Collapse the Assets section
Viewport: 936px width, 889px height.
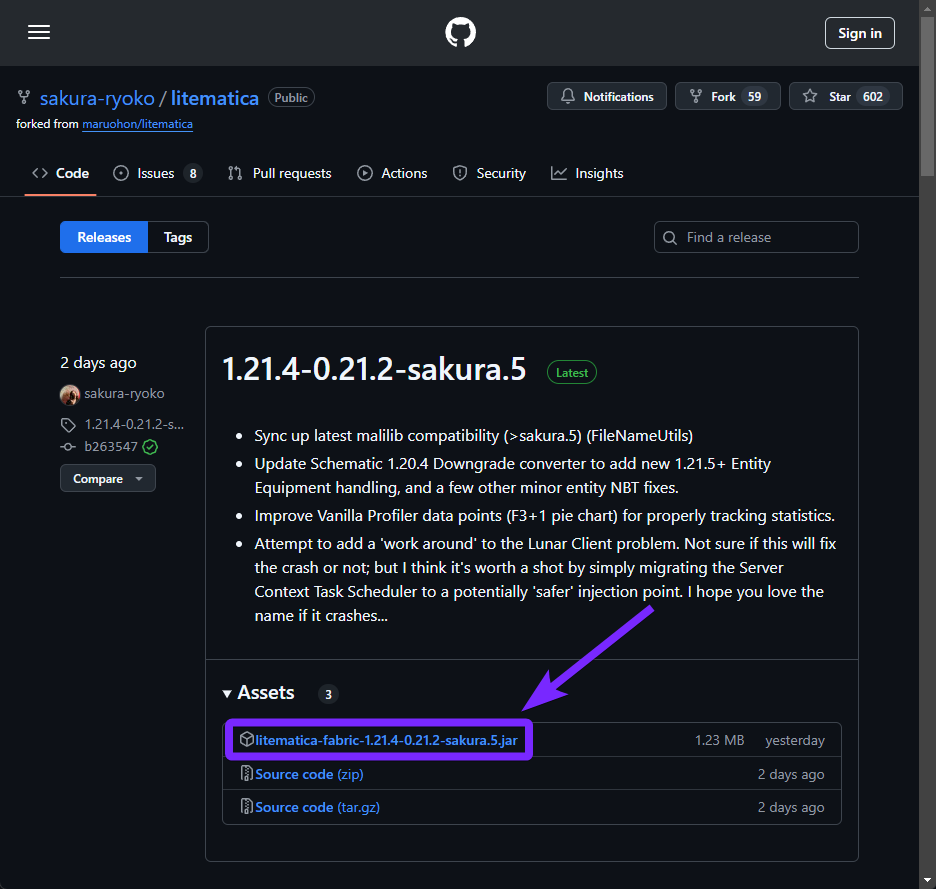pyautogui.click(x=227, y=693)
